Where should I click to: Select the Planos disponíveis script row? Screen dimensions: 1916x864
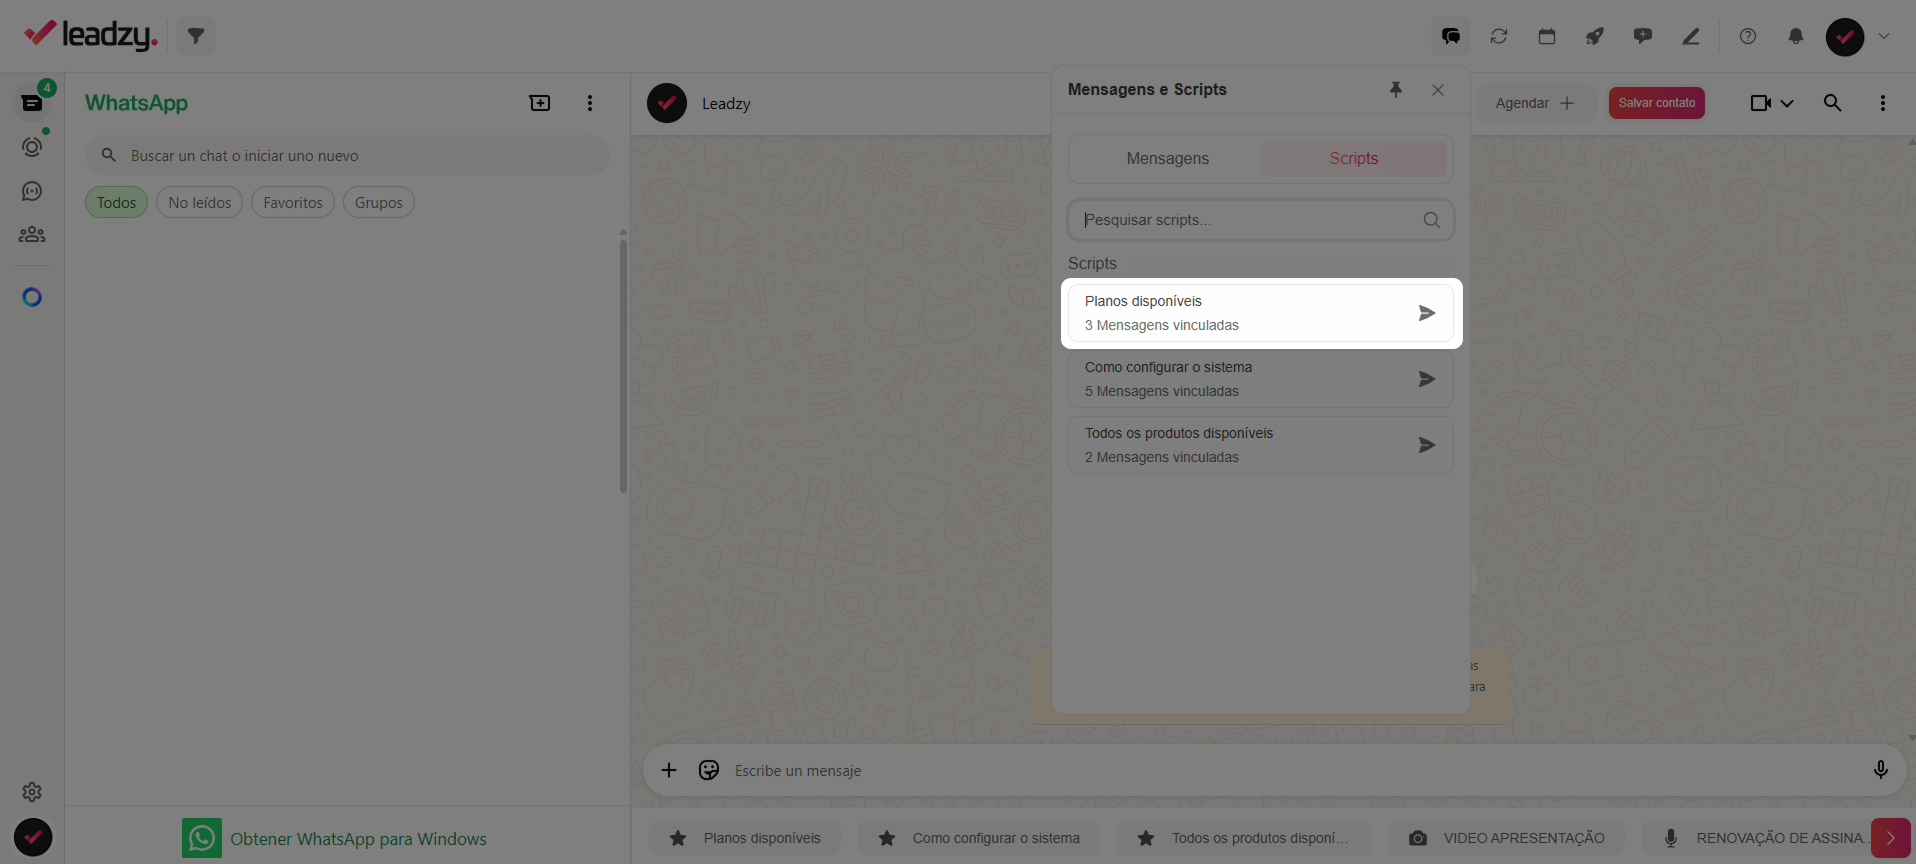tap(1261, 313)
